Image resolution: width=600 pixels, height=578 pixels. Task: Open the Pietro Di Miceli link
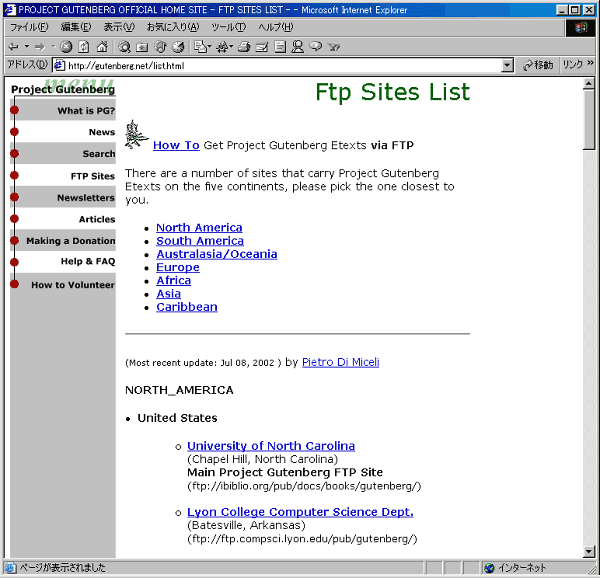click(341, 362)
